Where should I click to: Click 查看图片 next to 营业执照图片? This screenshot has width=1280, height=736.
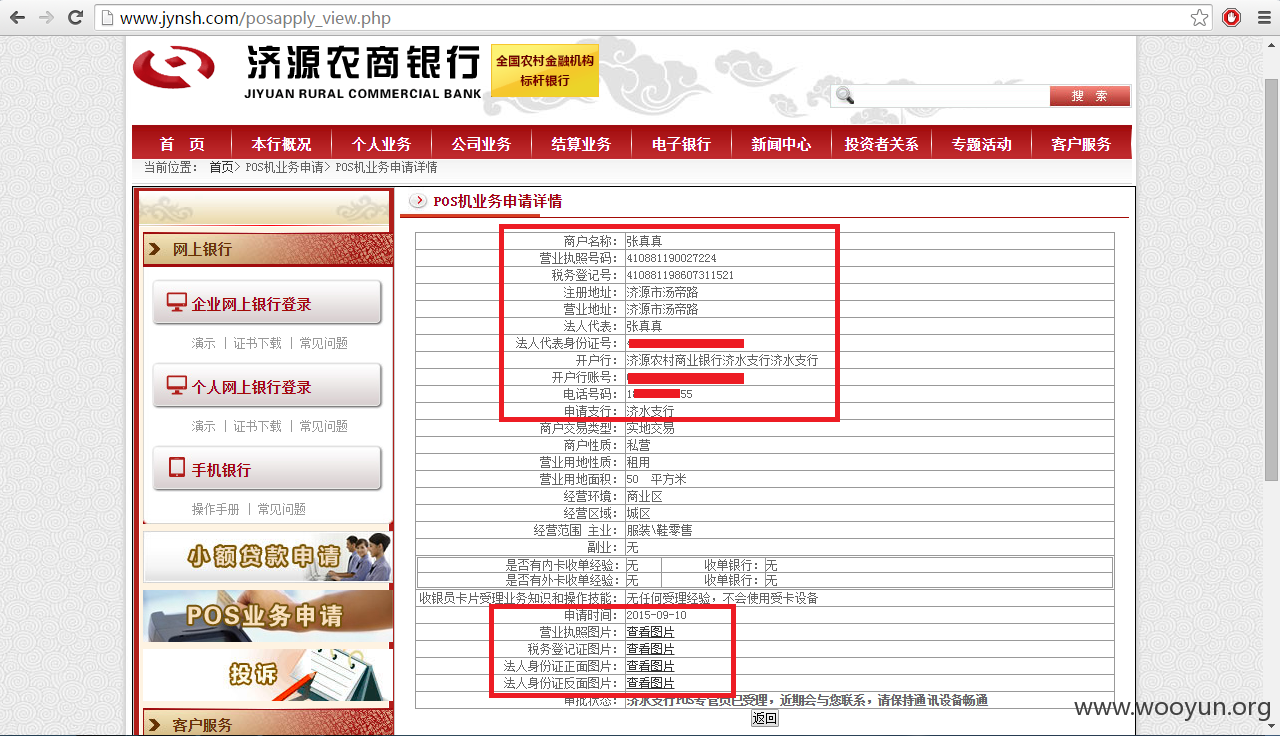(650, 631)
